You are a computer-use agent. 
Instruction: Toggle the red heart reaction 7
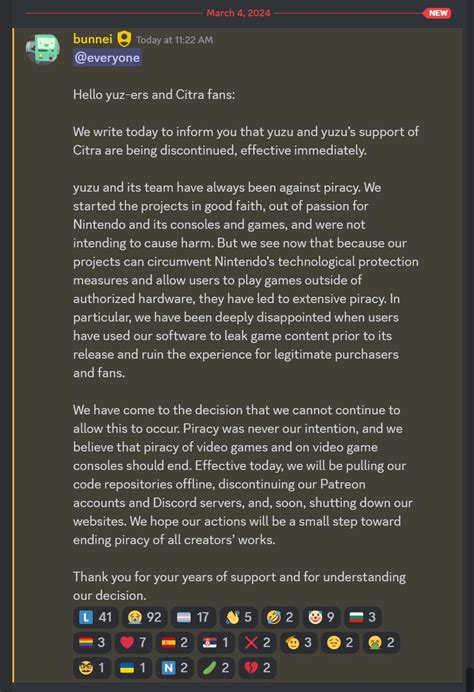[133, 642]
